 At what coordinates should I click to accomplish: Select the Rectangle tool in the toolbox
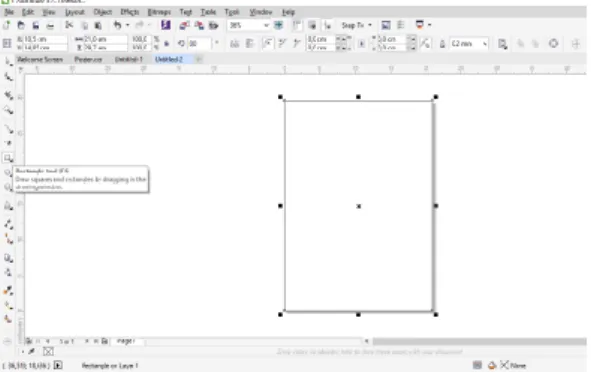pos(8,158)
